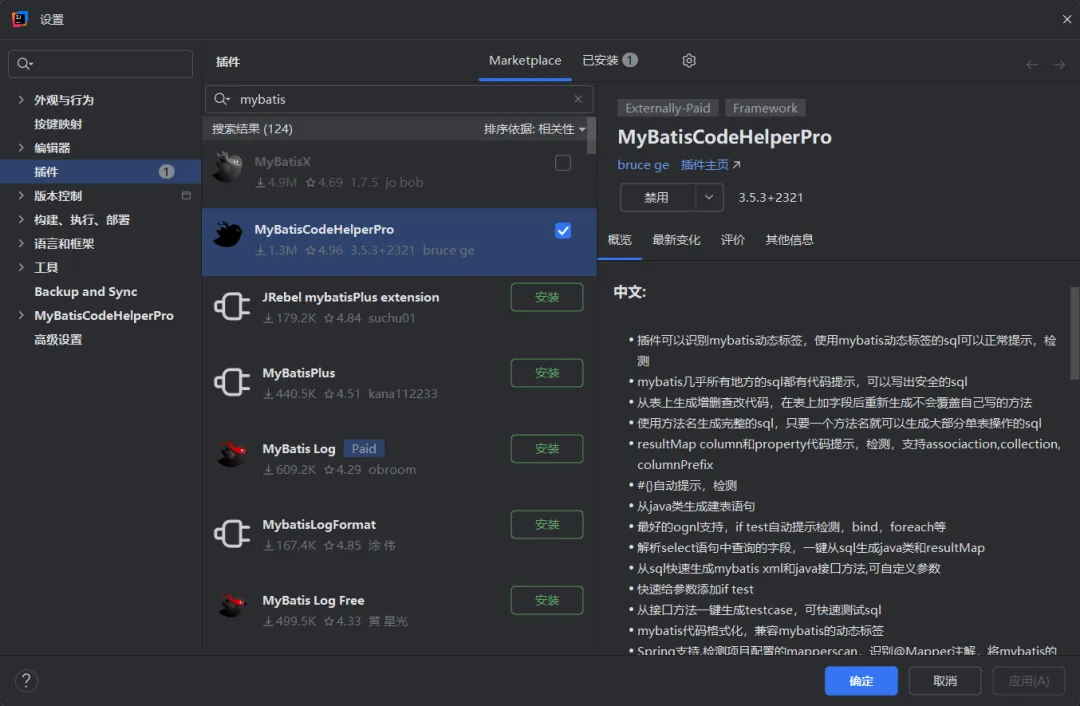Screen dimensions: 1080x706
Task: Click the settings search magnifier icon
Action: click(x=24, y=63)
